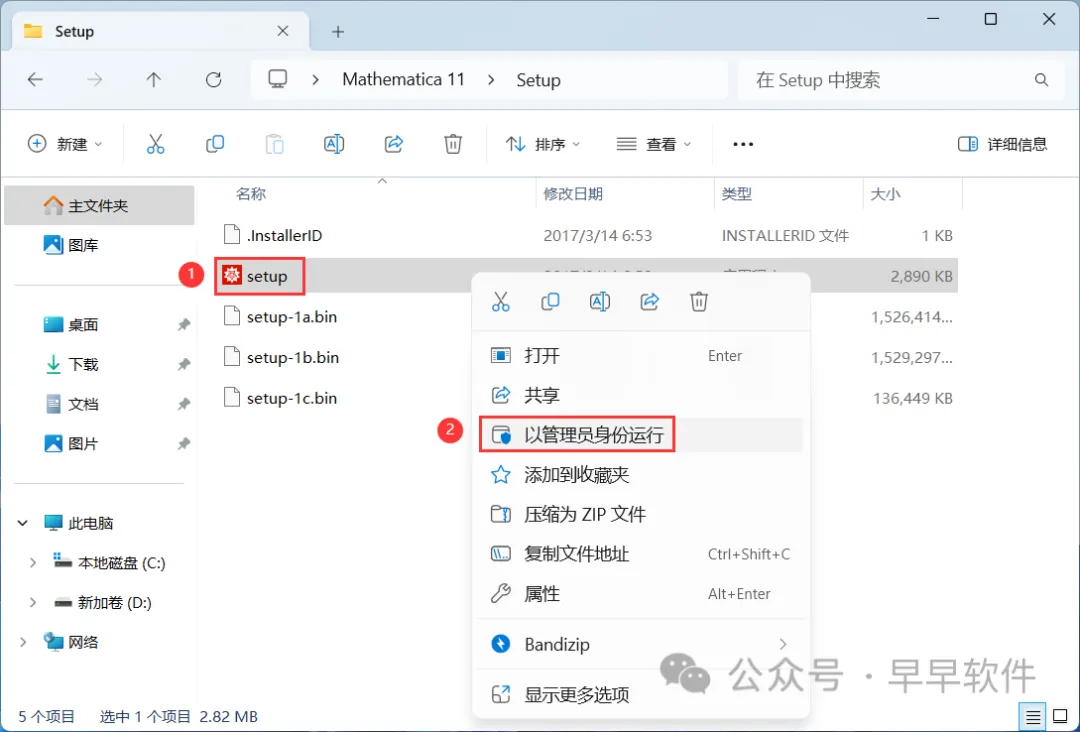The height and width of the screenshot is (732, 1080).
Task: Click the toolbar Share icon
Action: (393, 144)
